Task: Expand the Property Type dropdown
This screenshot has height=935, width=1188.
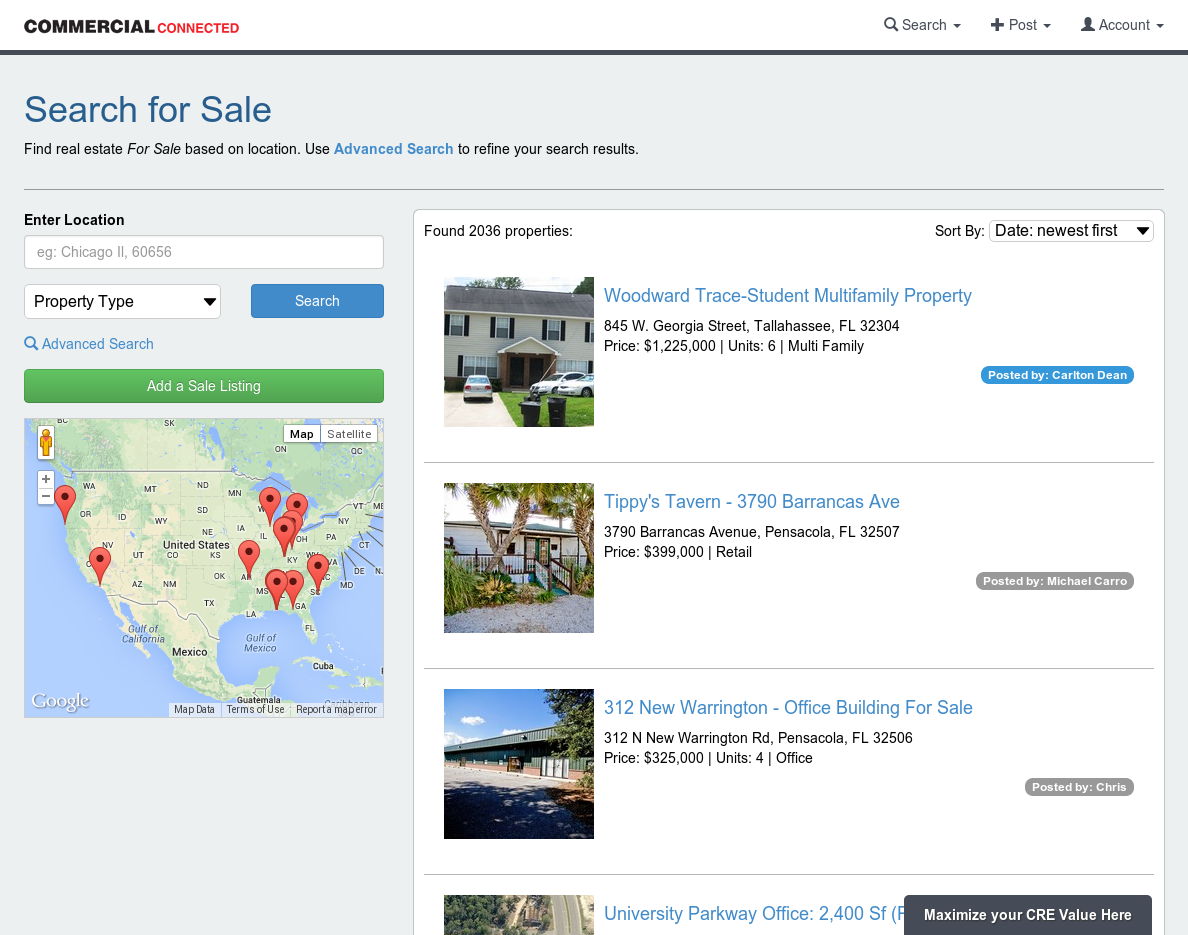Action: [123, 302]
